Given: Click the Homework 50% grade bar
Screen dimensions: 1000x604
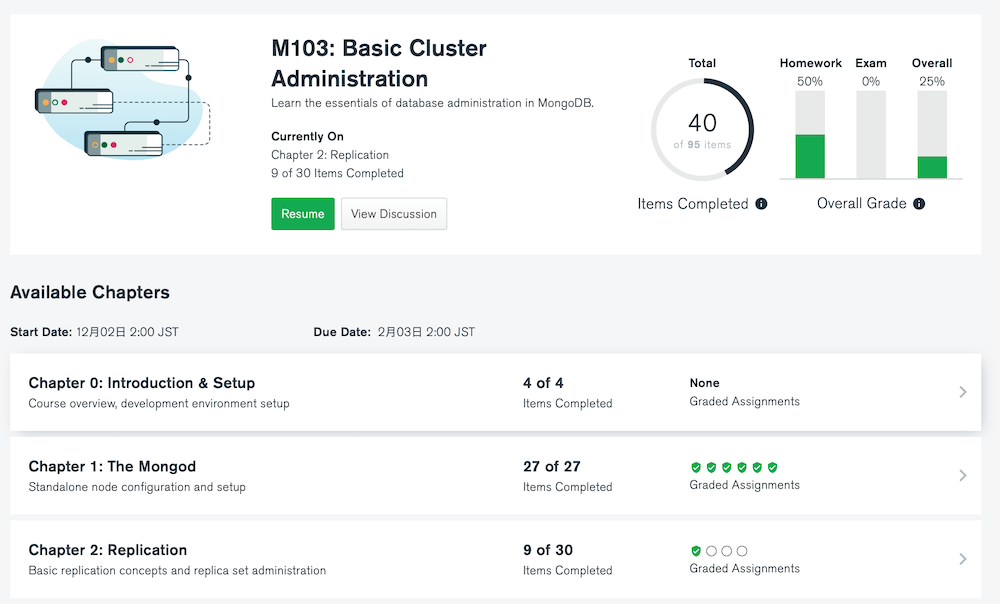Looking at the screenshot, I should click(x=810, y=135).
